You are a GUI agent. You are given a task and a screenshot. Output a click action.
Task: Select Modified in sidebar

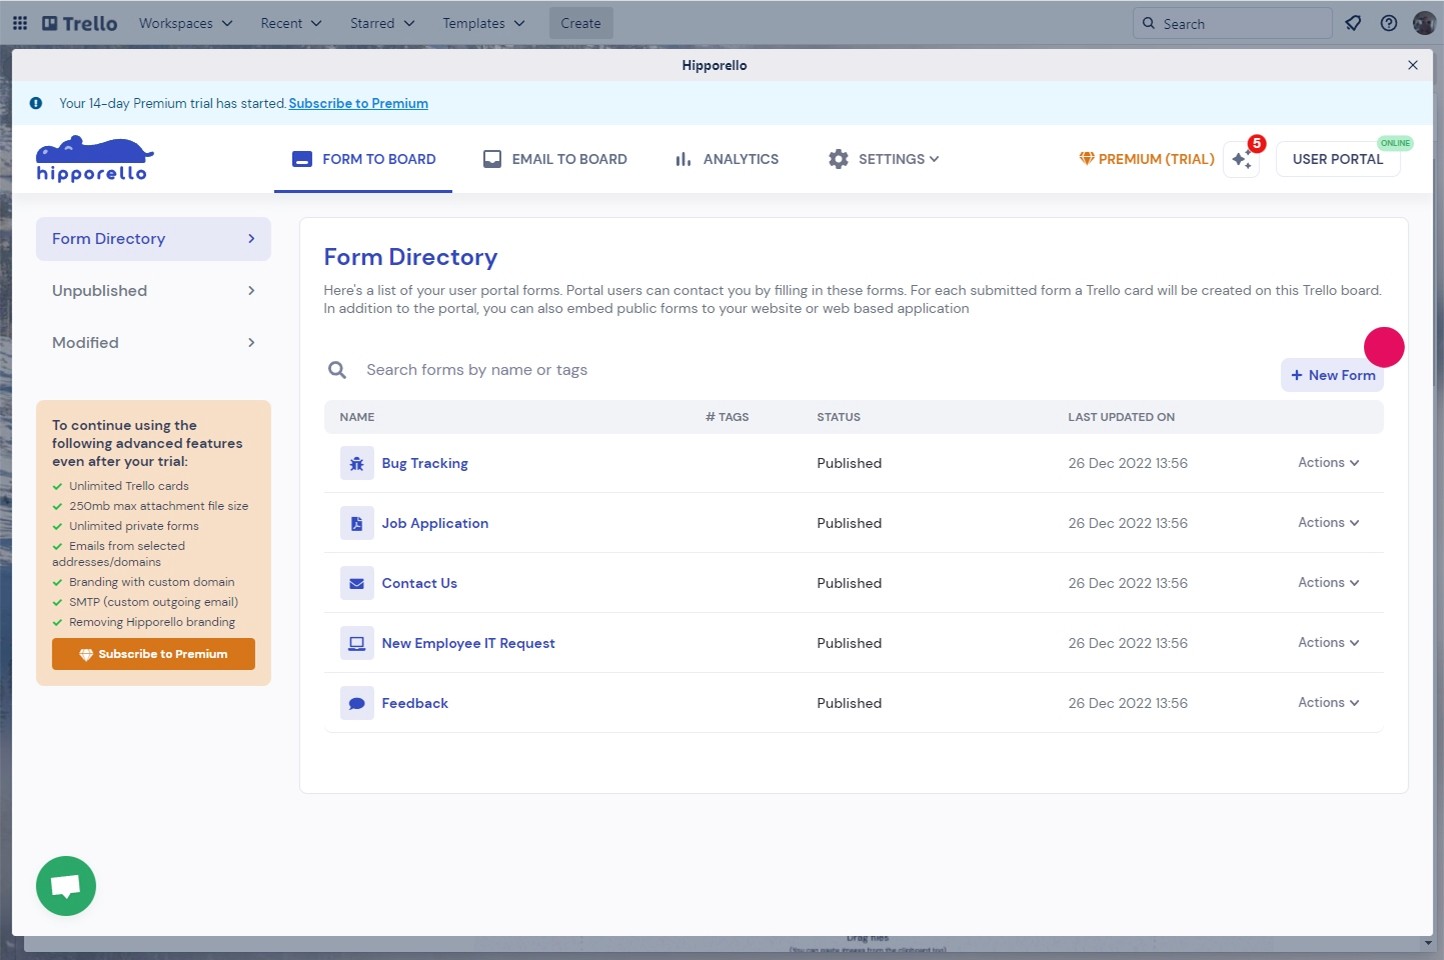[153, 343]
